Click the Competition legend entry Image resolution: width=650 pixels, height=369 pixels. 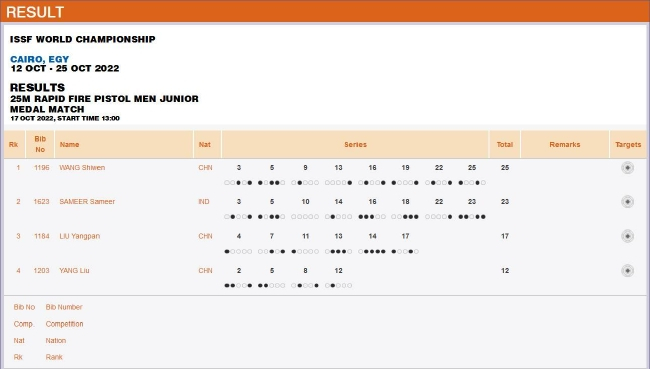coord(64,324)
